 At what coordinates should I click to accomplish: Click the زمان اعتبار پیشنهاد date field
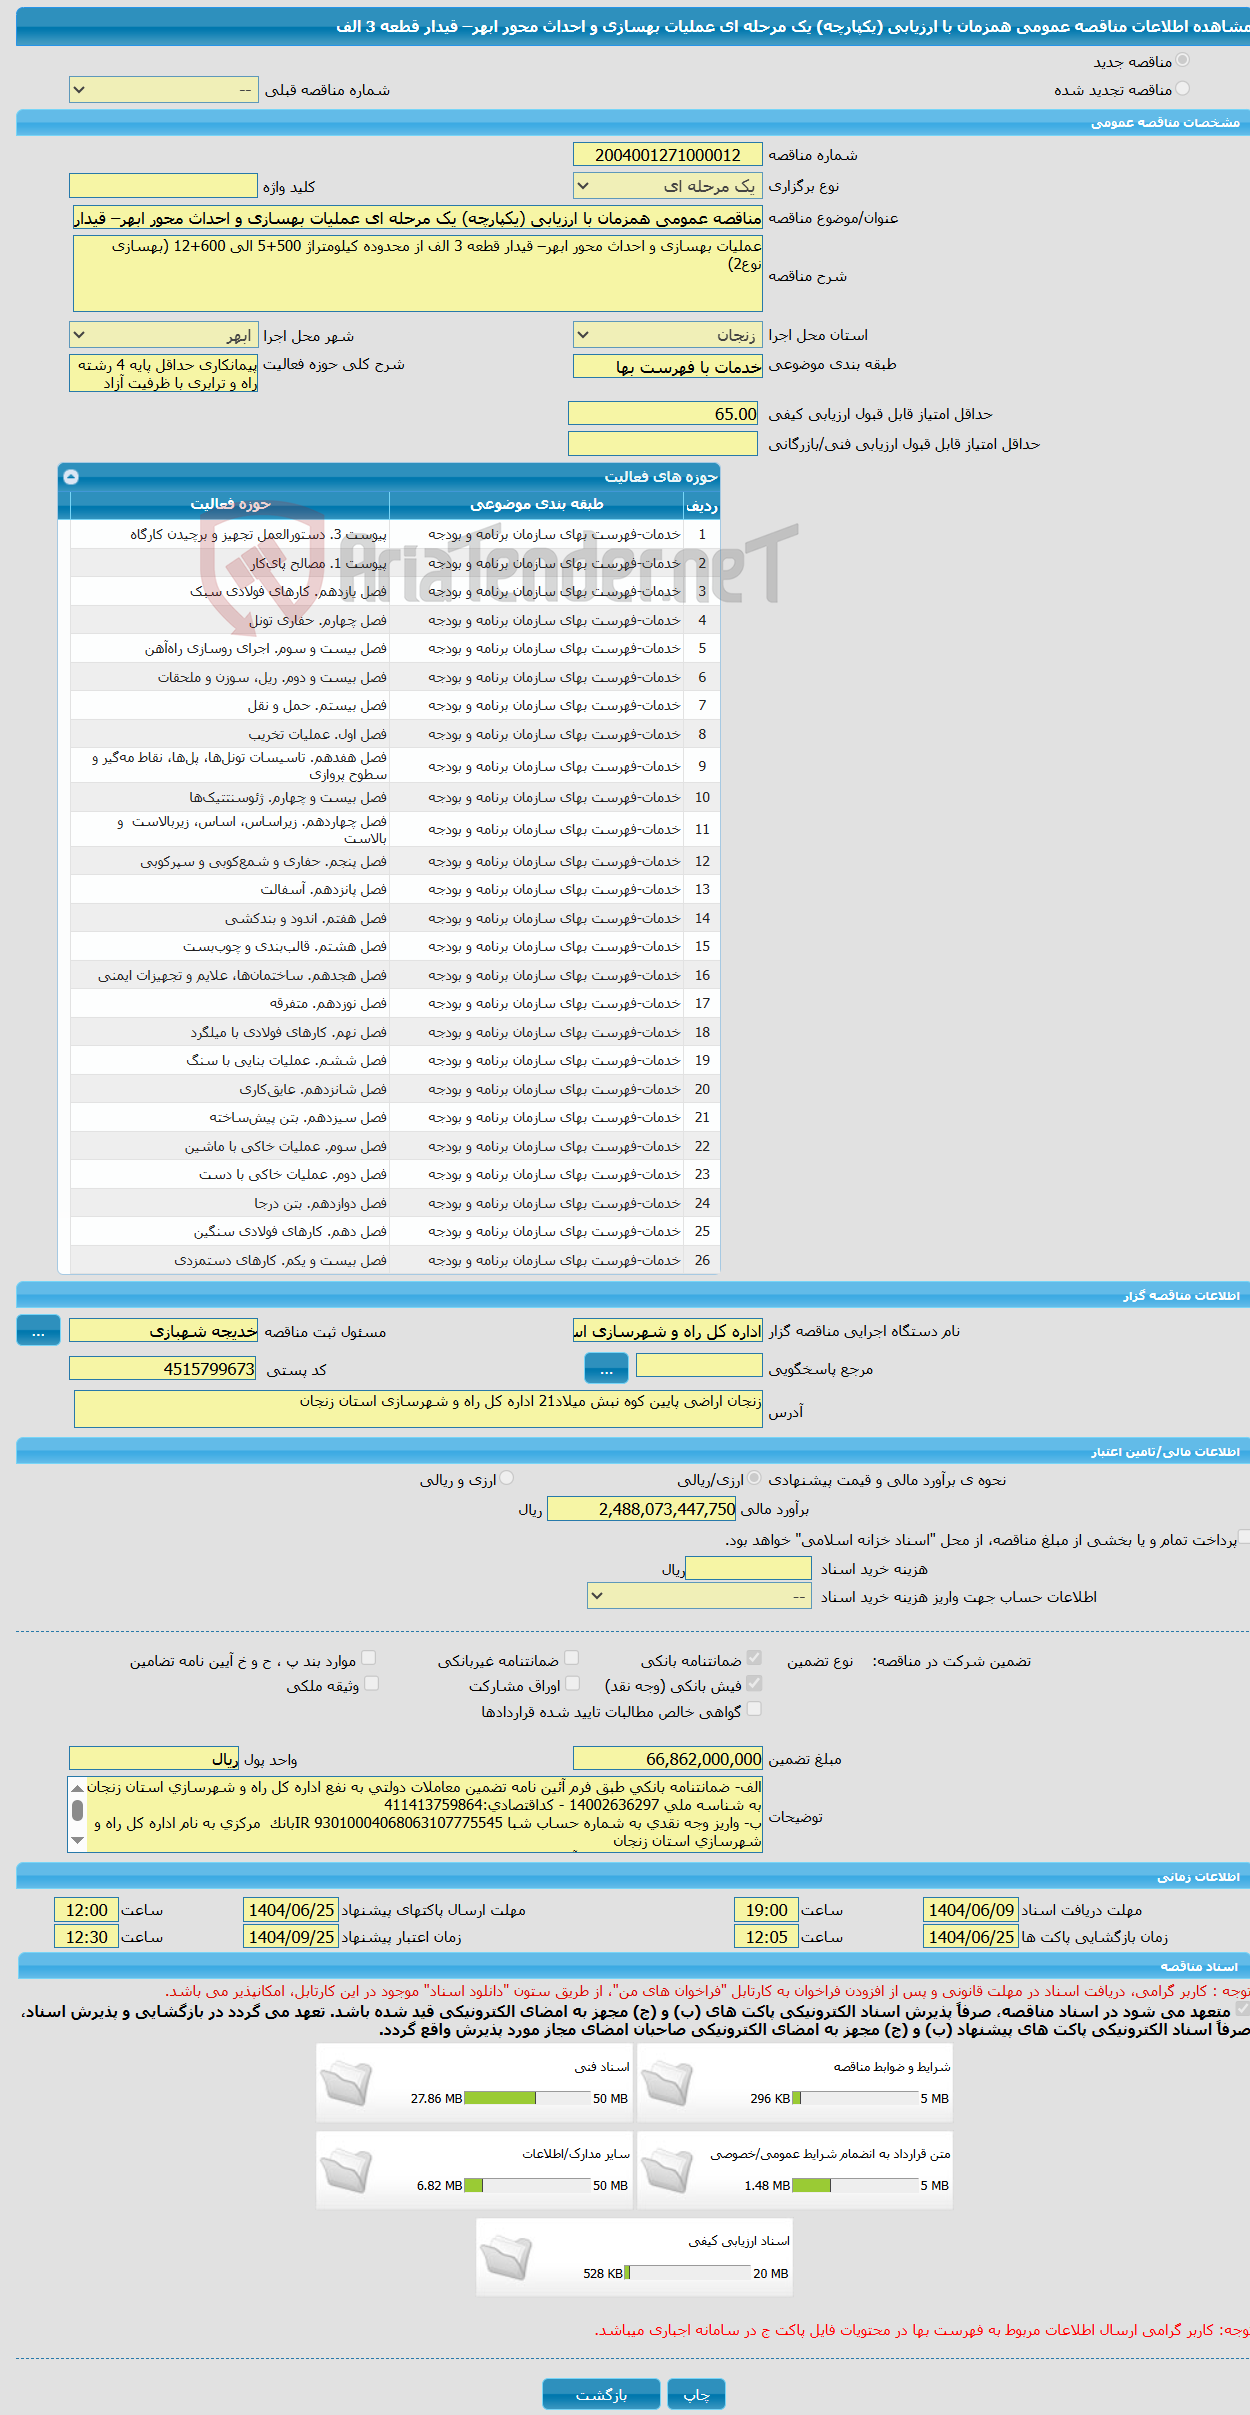(291, 1936)
